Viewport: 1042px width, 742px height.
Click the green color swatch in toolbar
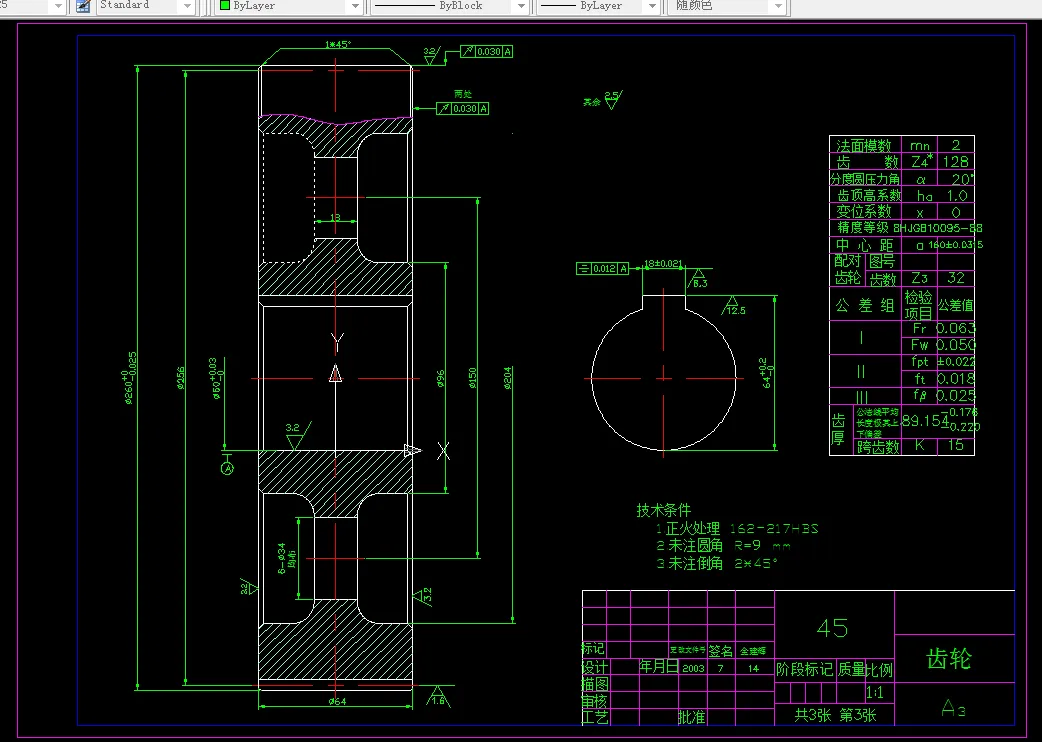(225, 5)
